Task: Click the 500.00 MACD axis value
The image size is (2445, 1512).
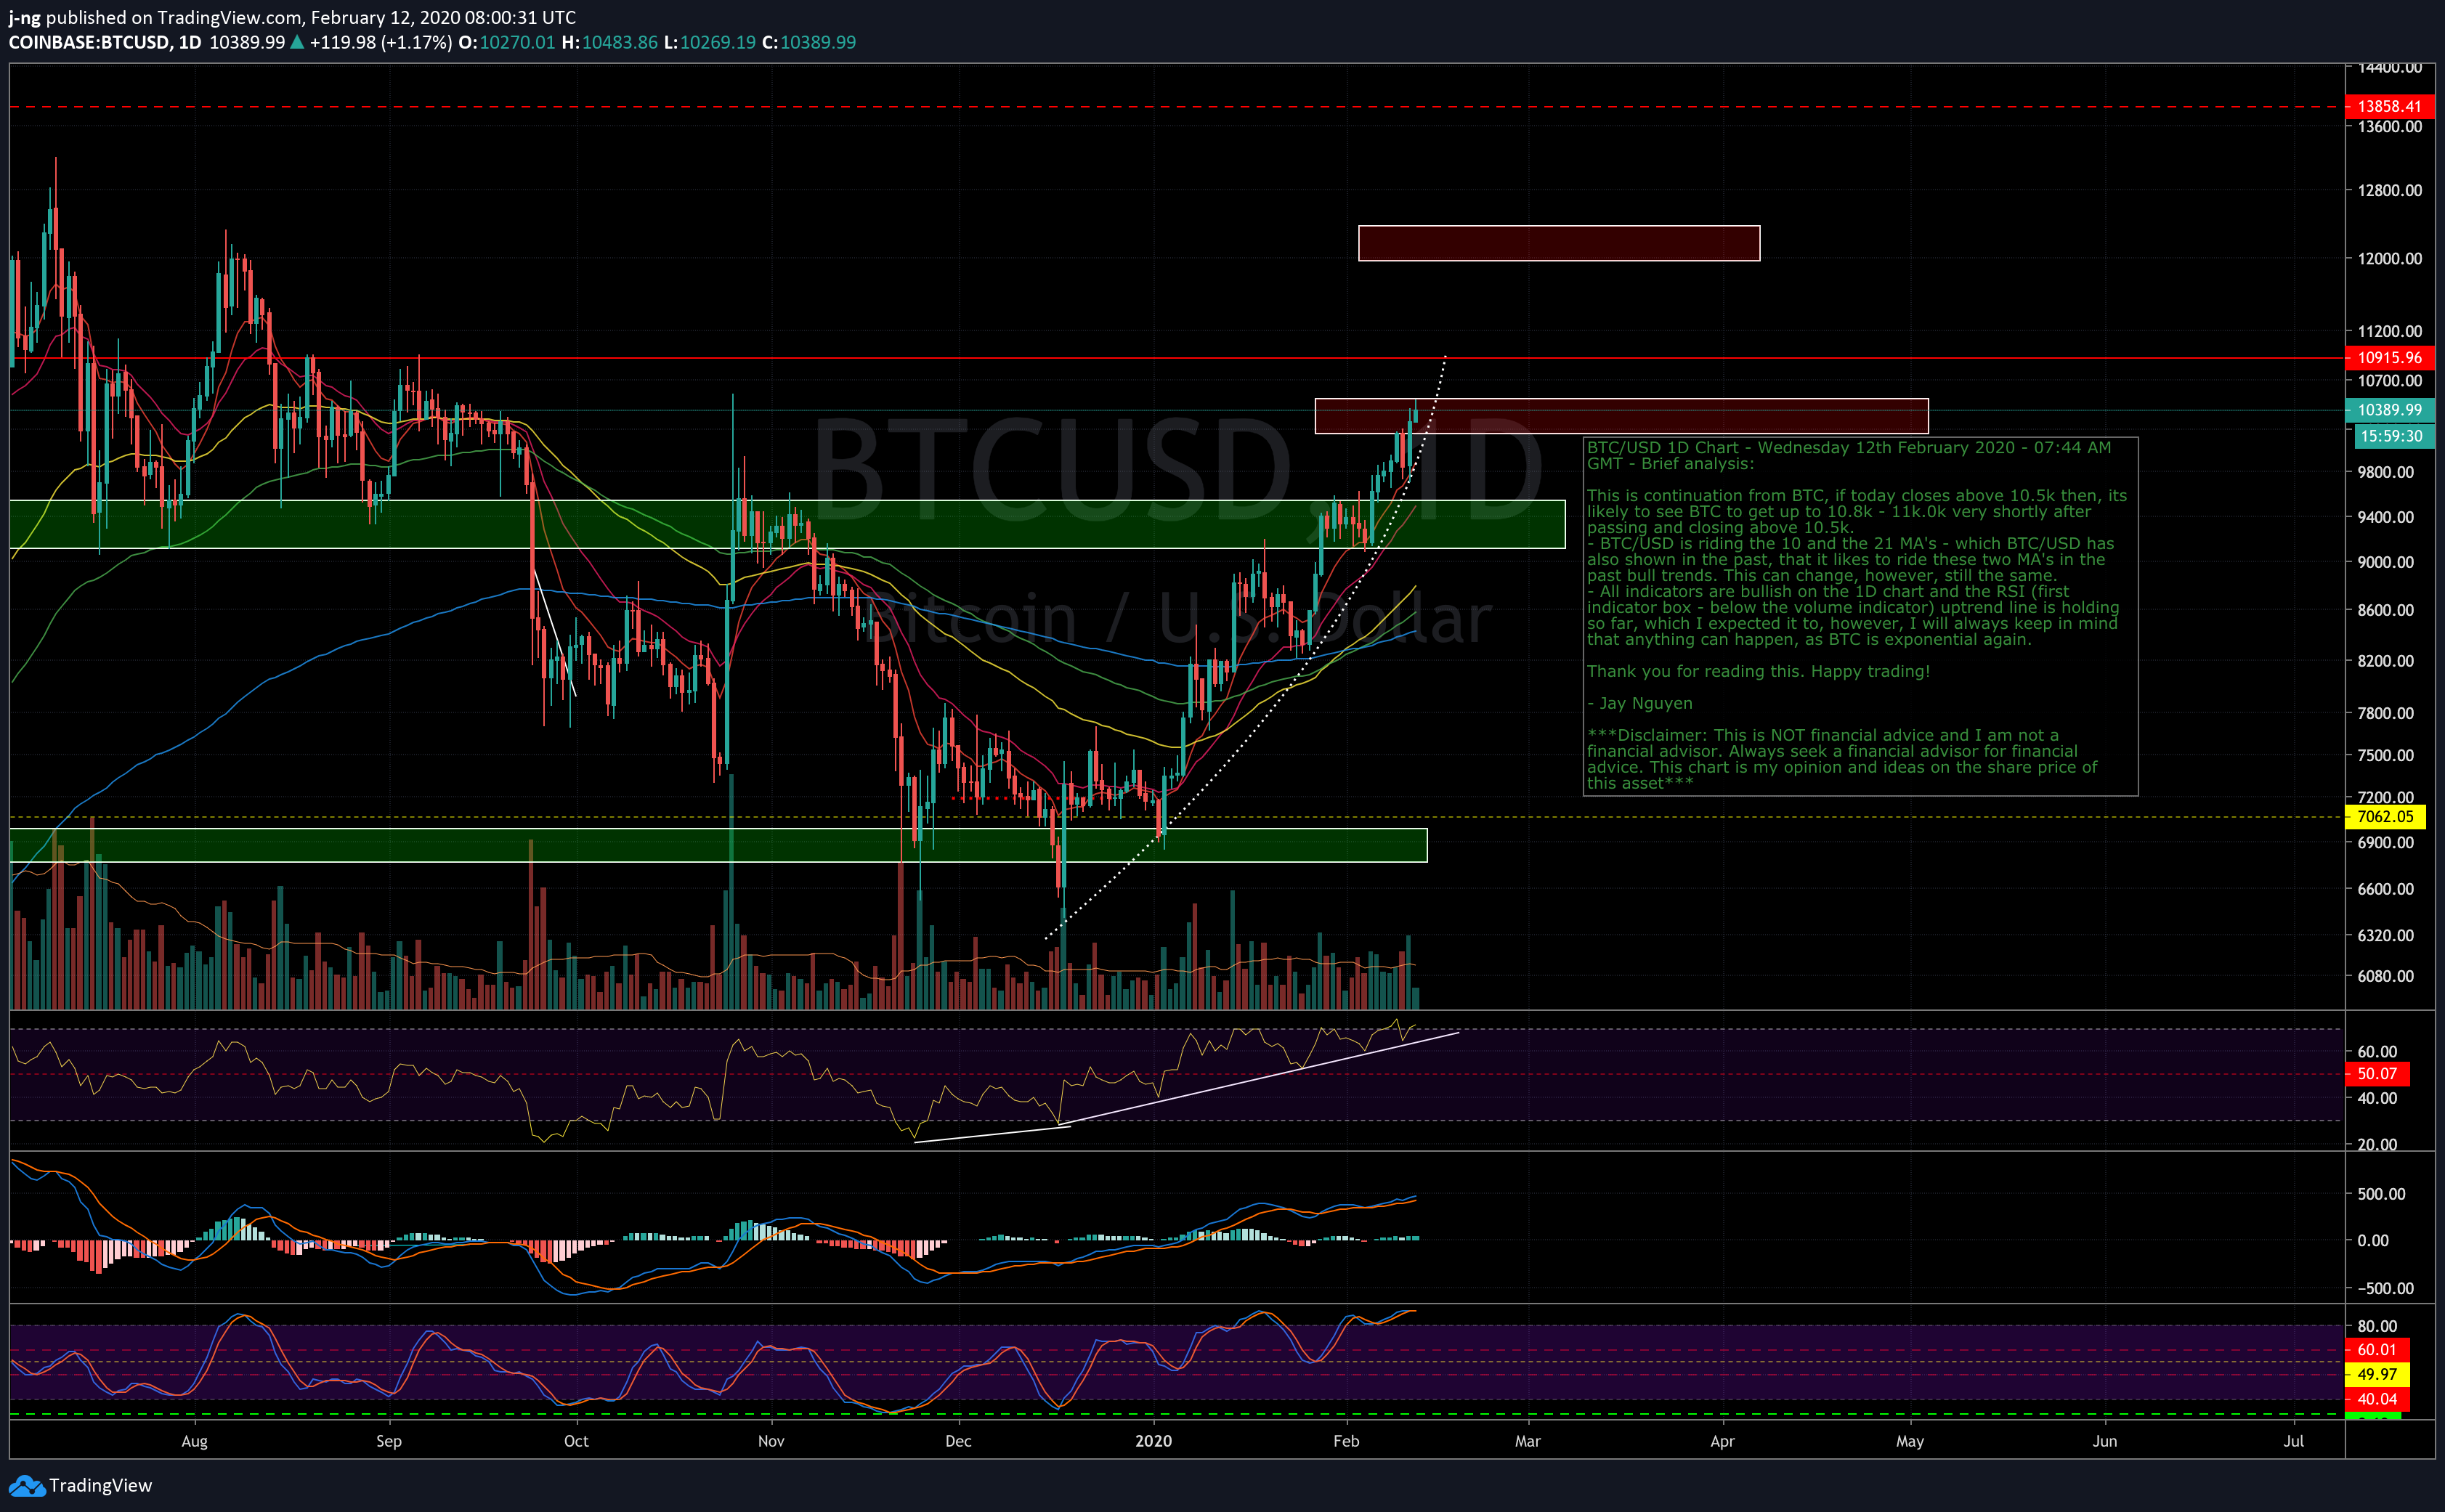Action: click(2381, 1194)
